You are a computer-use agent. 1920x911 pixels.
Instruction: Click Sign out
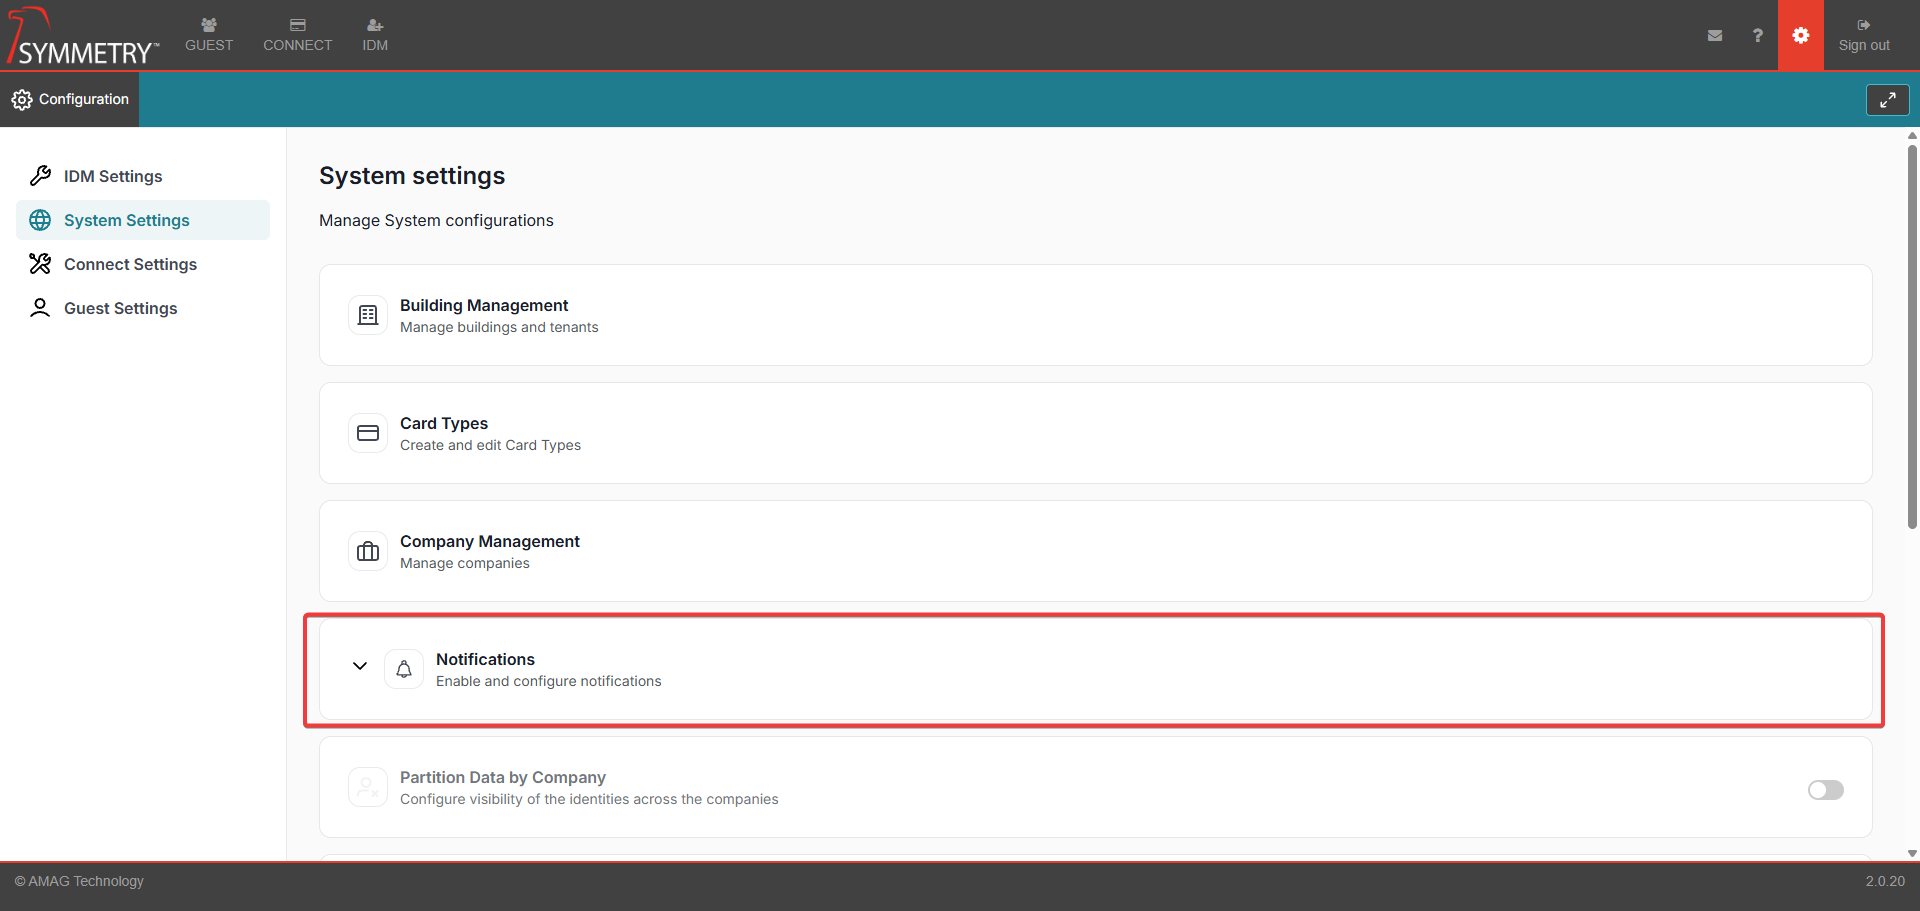[x=1863, y=36]
